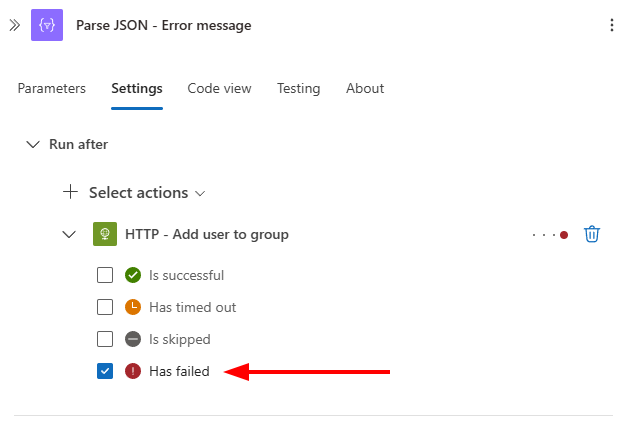Viewport: 625px width, 429px height.
Task: Open the Code view tab
Action: 219,88
